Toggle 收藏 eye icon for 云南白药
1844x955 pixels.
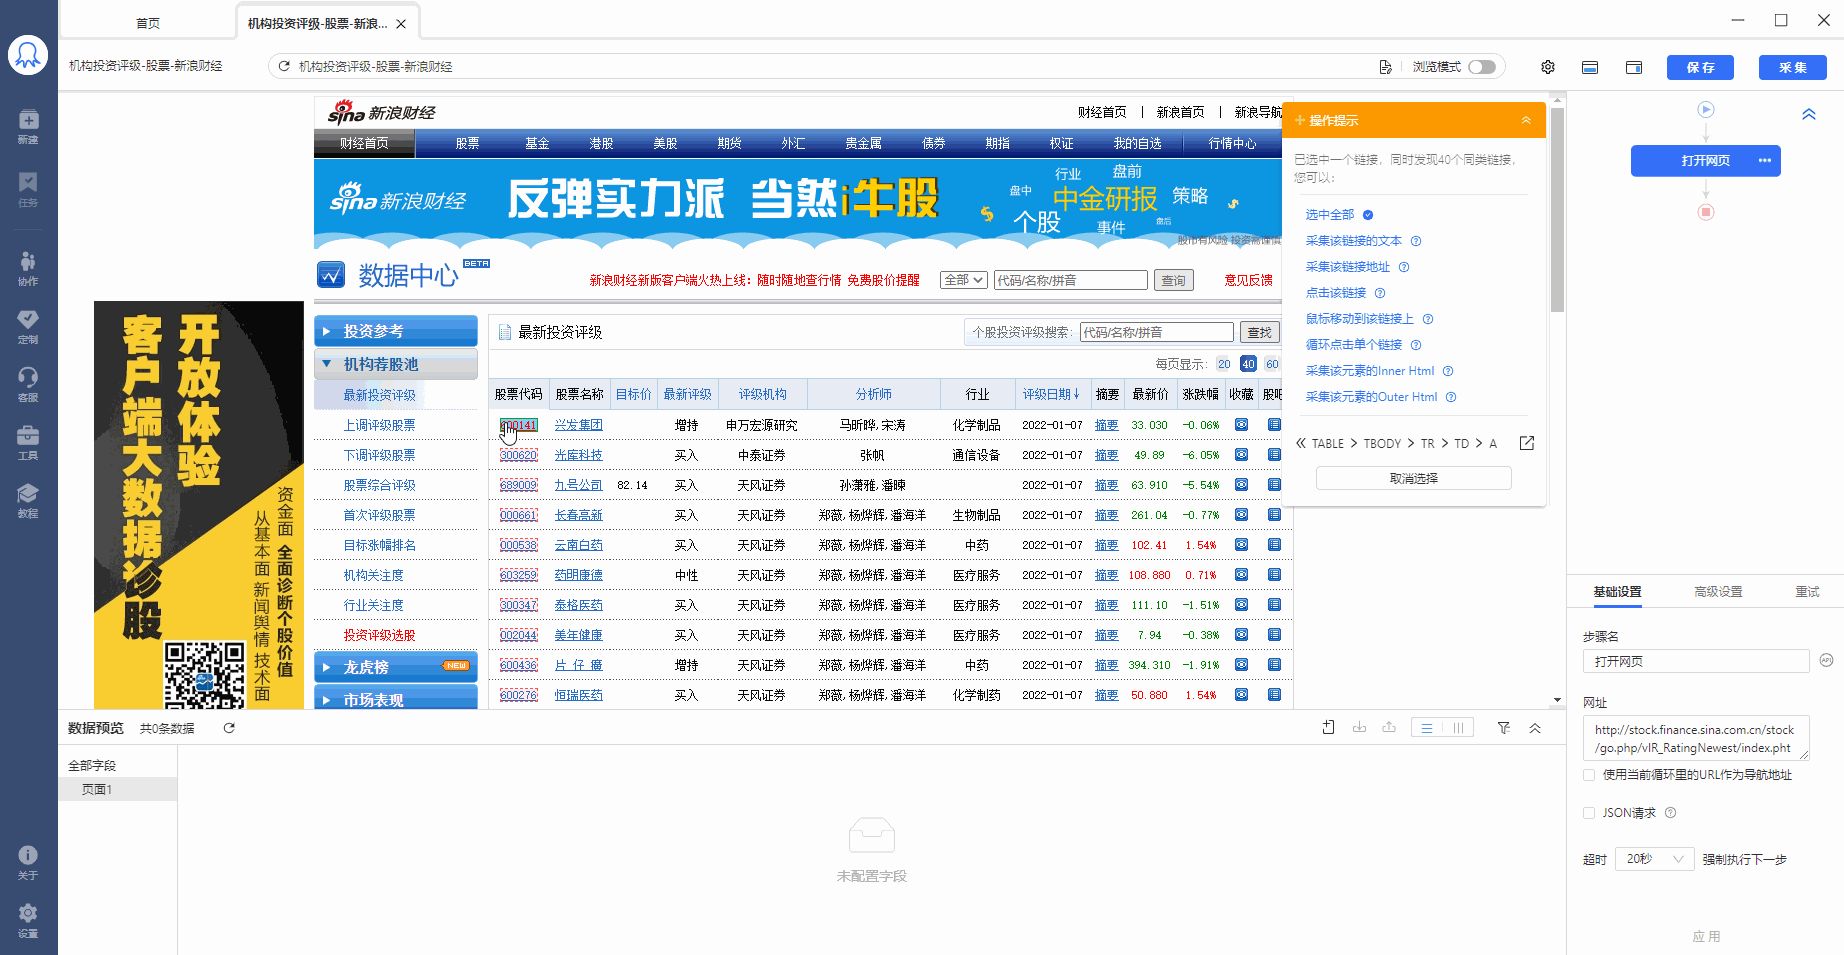tap(1241, 545)
